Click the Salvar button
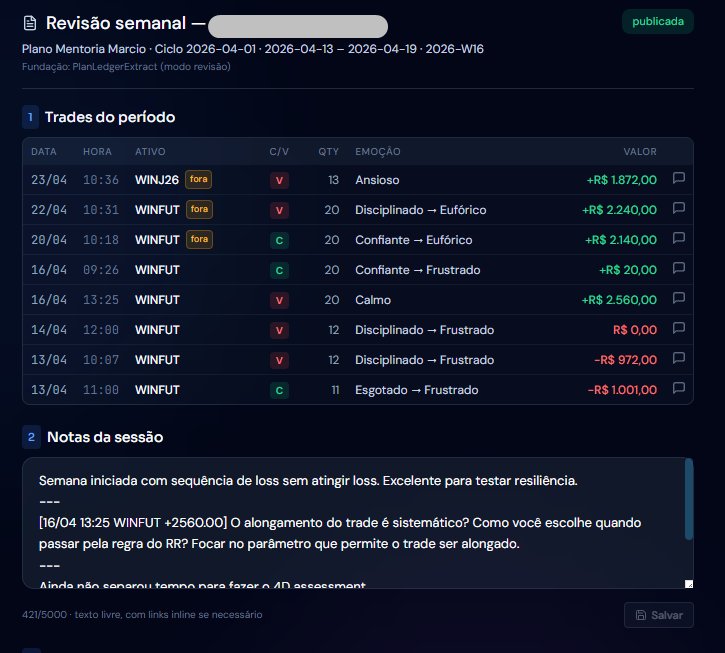The width and height of the screenshot is (725, 653). point(658,615)
